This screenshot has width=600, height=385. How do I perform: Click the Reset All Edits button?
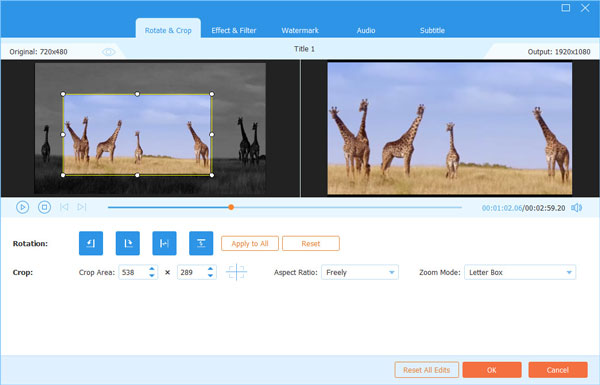point(427,370)
